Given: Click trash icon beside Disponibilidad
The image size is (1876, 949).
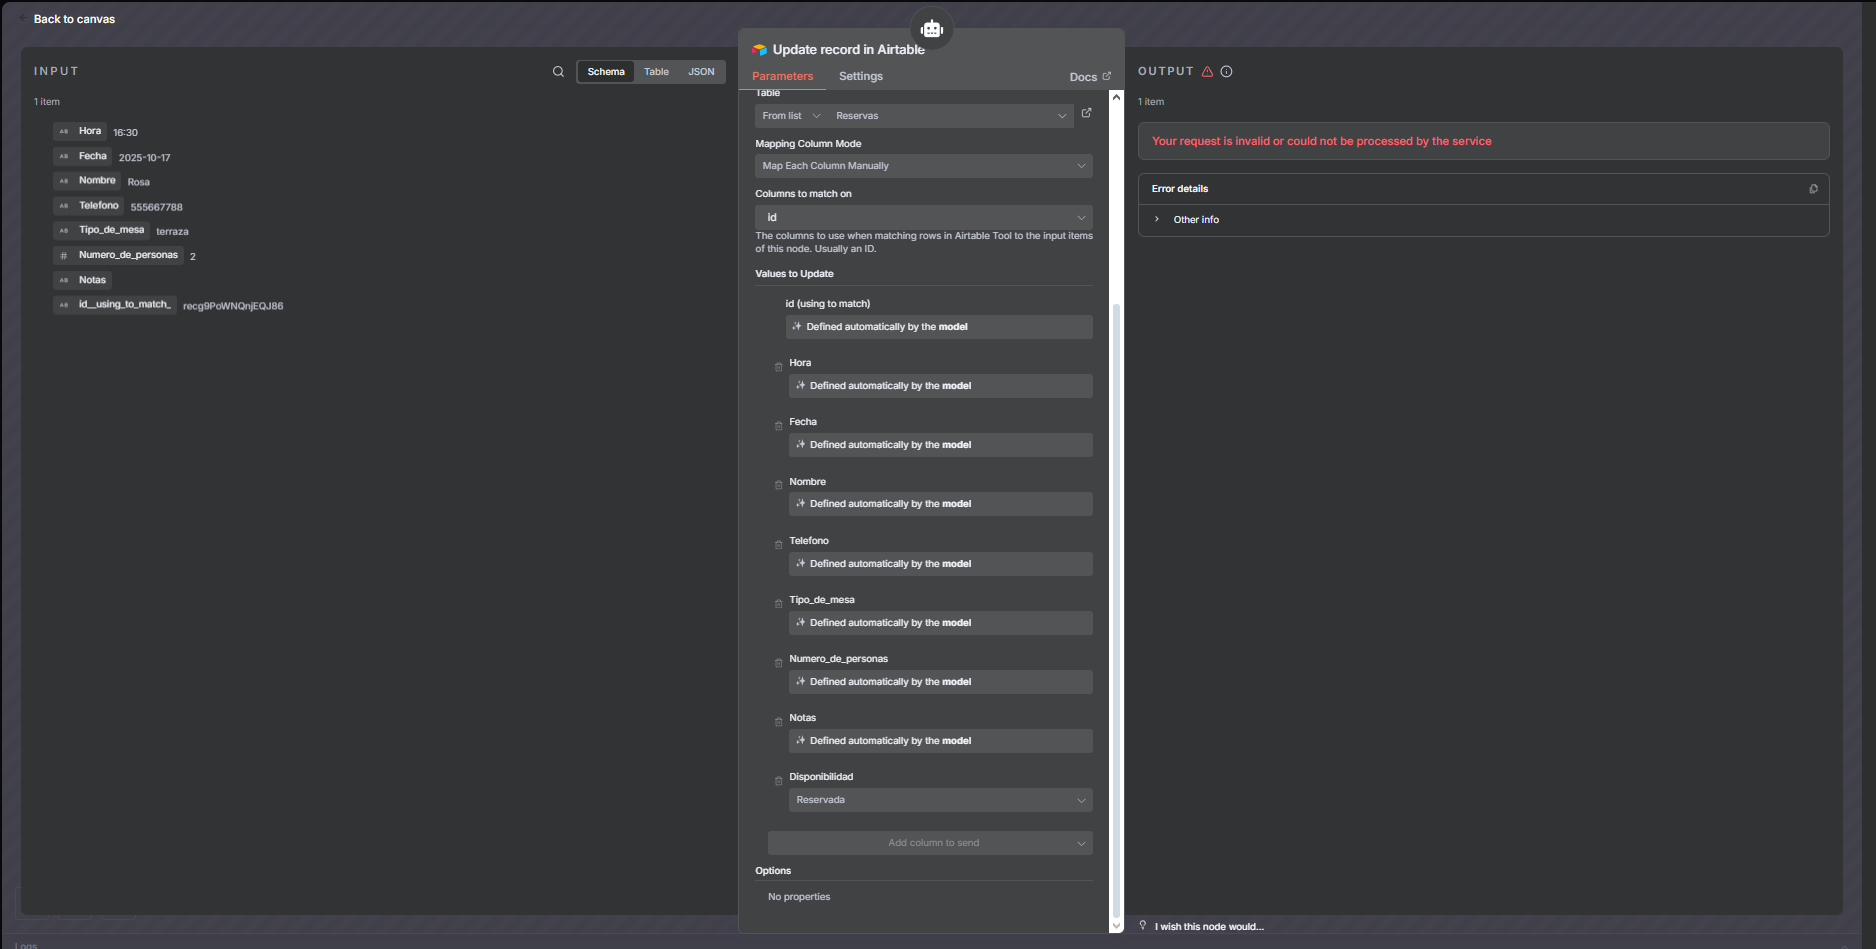Looking at the screenshot, I should point(778,781).
